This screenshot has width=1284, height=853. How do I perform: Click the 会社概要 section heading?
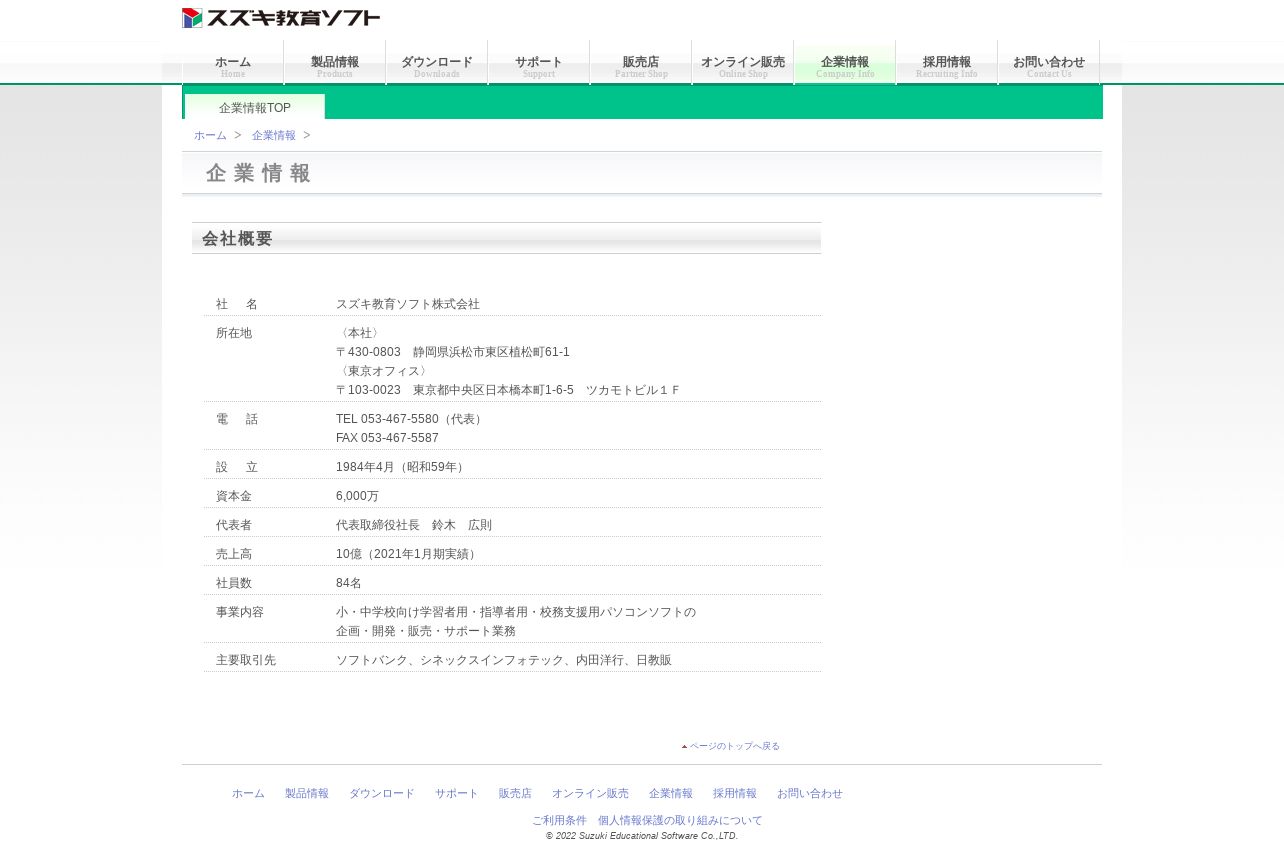[237, 238]
